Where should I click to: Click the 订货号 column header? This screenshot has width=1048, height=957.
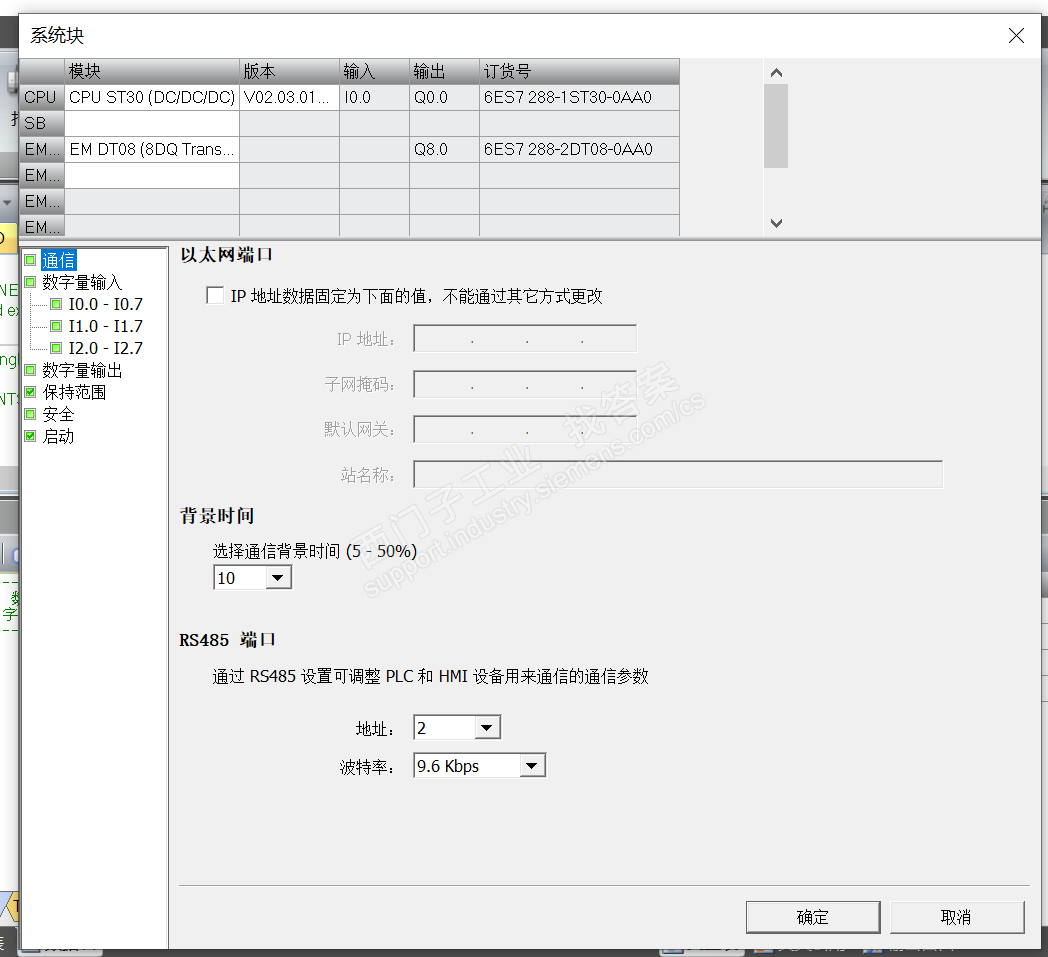pyautogui.click(x=579, y=71)
